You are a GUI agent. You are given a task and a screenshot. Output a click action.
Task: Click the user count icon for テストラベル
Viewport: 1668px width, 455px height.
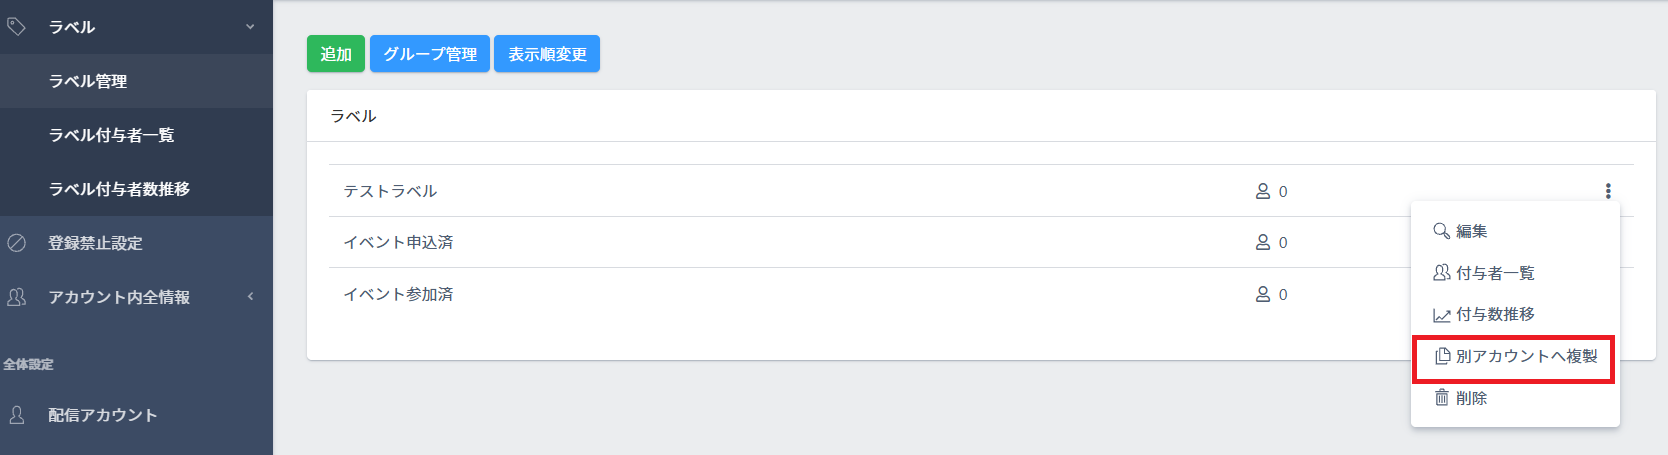click(1263, 191)
